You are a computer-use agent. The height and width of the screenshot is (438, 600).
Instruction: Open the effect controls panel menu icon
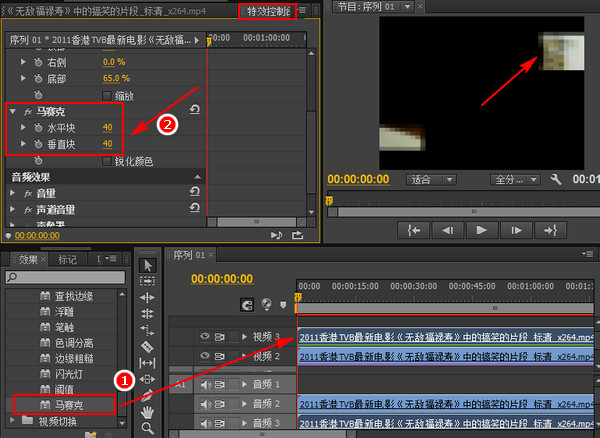click(x=303, y=10)
